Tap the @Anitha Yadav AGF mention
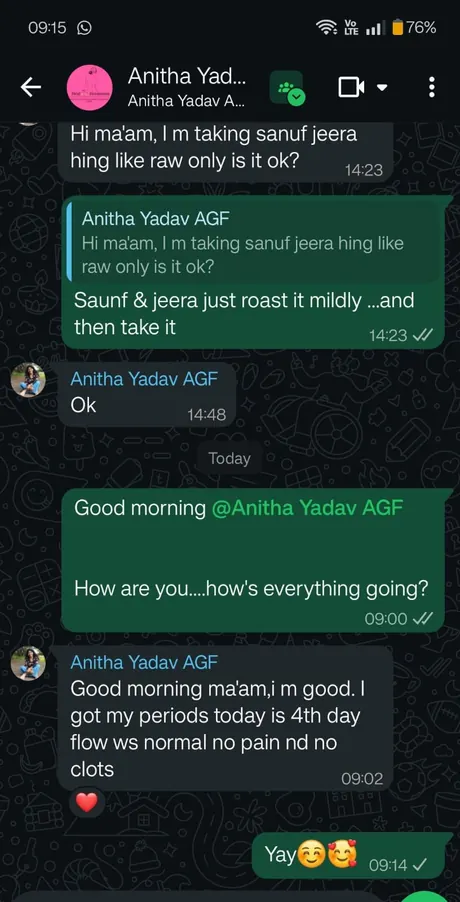The width and height of the screenshot is (460, 902). (x=307, y=508)
